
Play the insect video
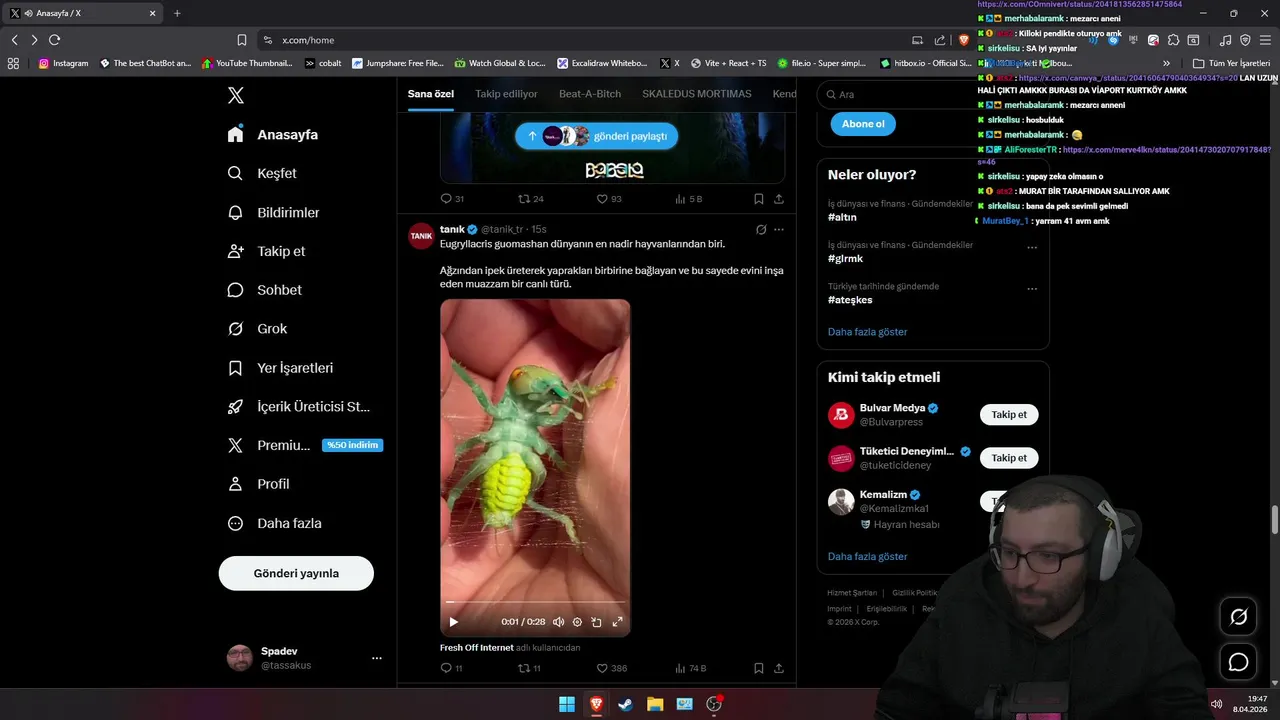453,622
